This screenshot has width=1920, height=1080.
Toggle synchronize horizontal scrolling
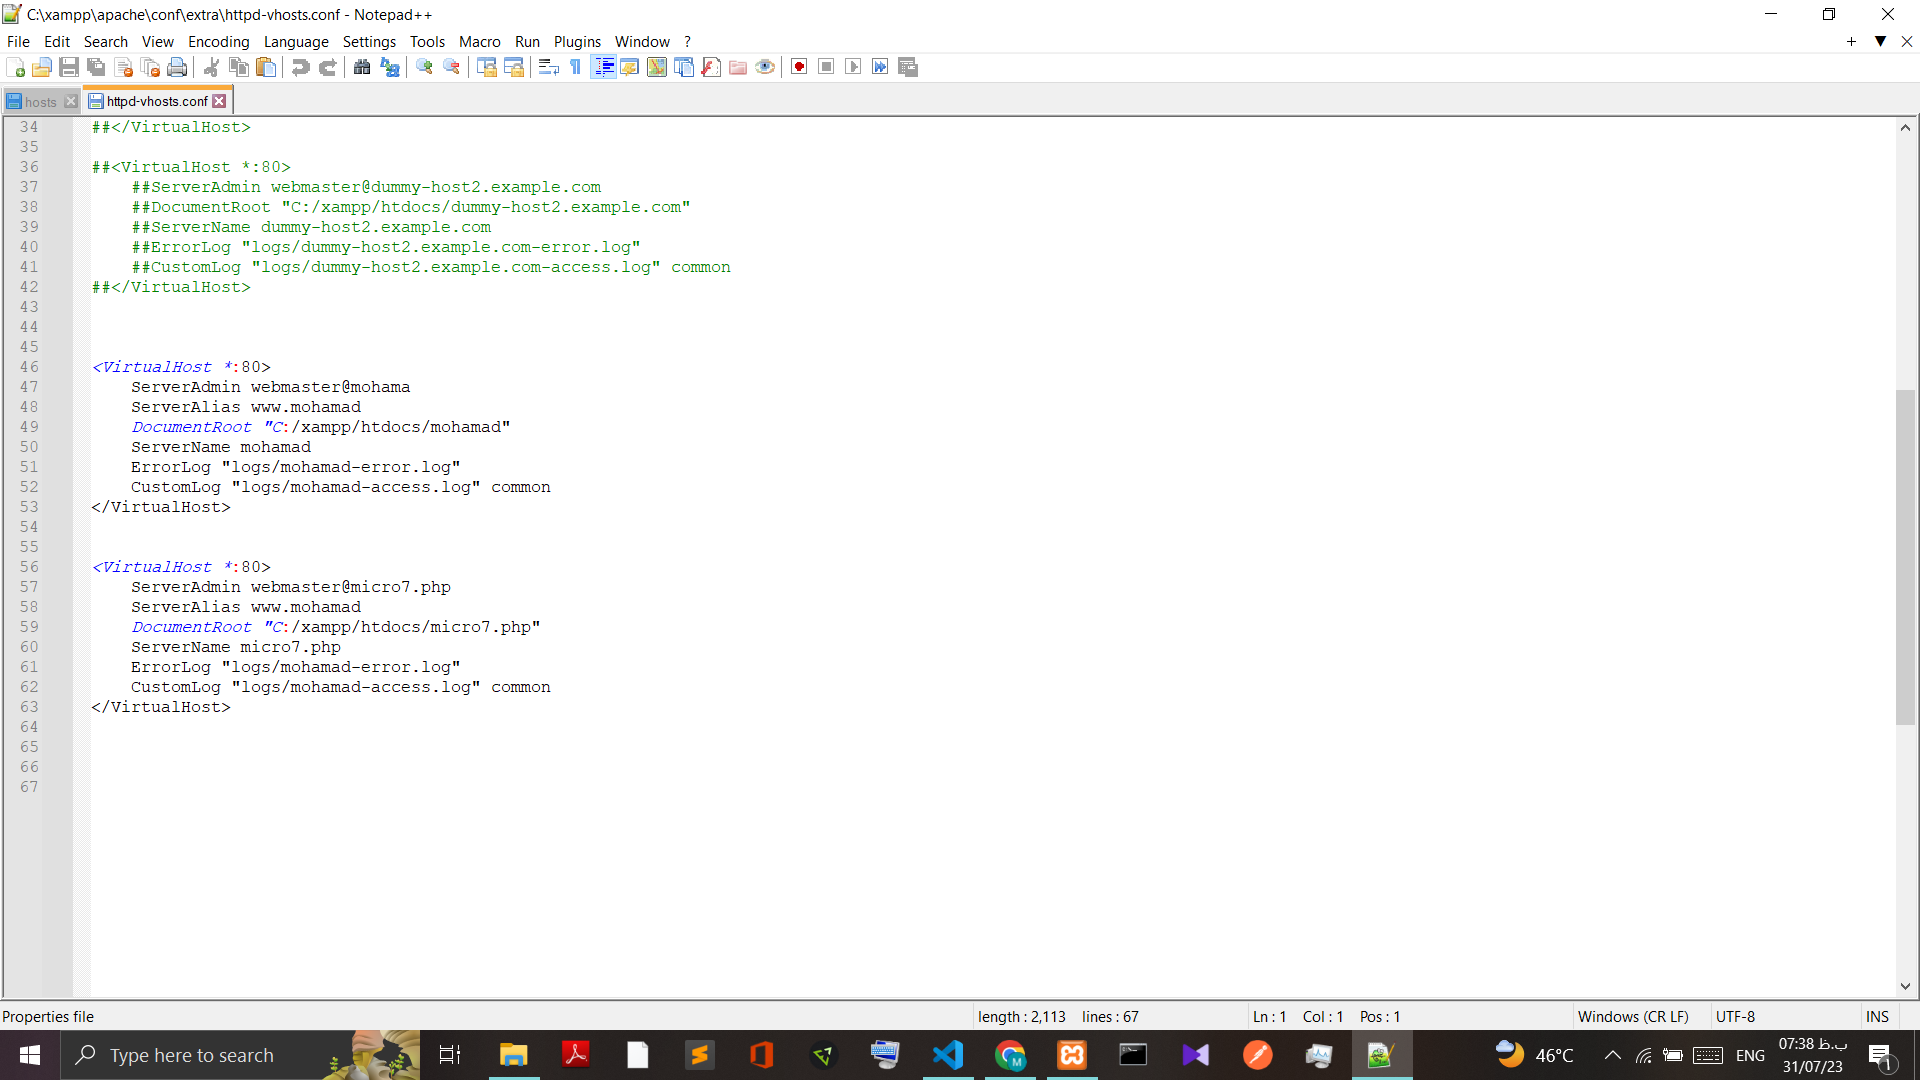click(x=513, y=67)
